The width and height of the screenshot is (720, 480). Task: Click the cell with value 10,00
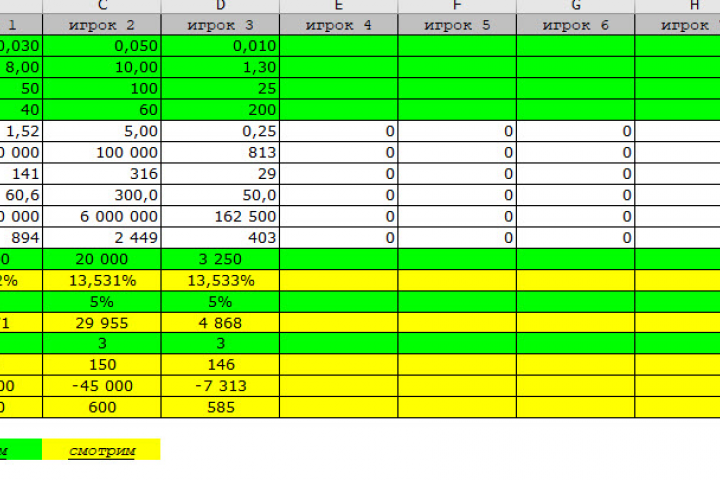click(x=102, y=67)
